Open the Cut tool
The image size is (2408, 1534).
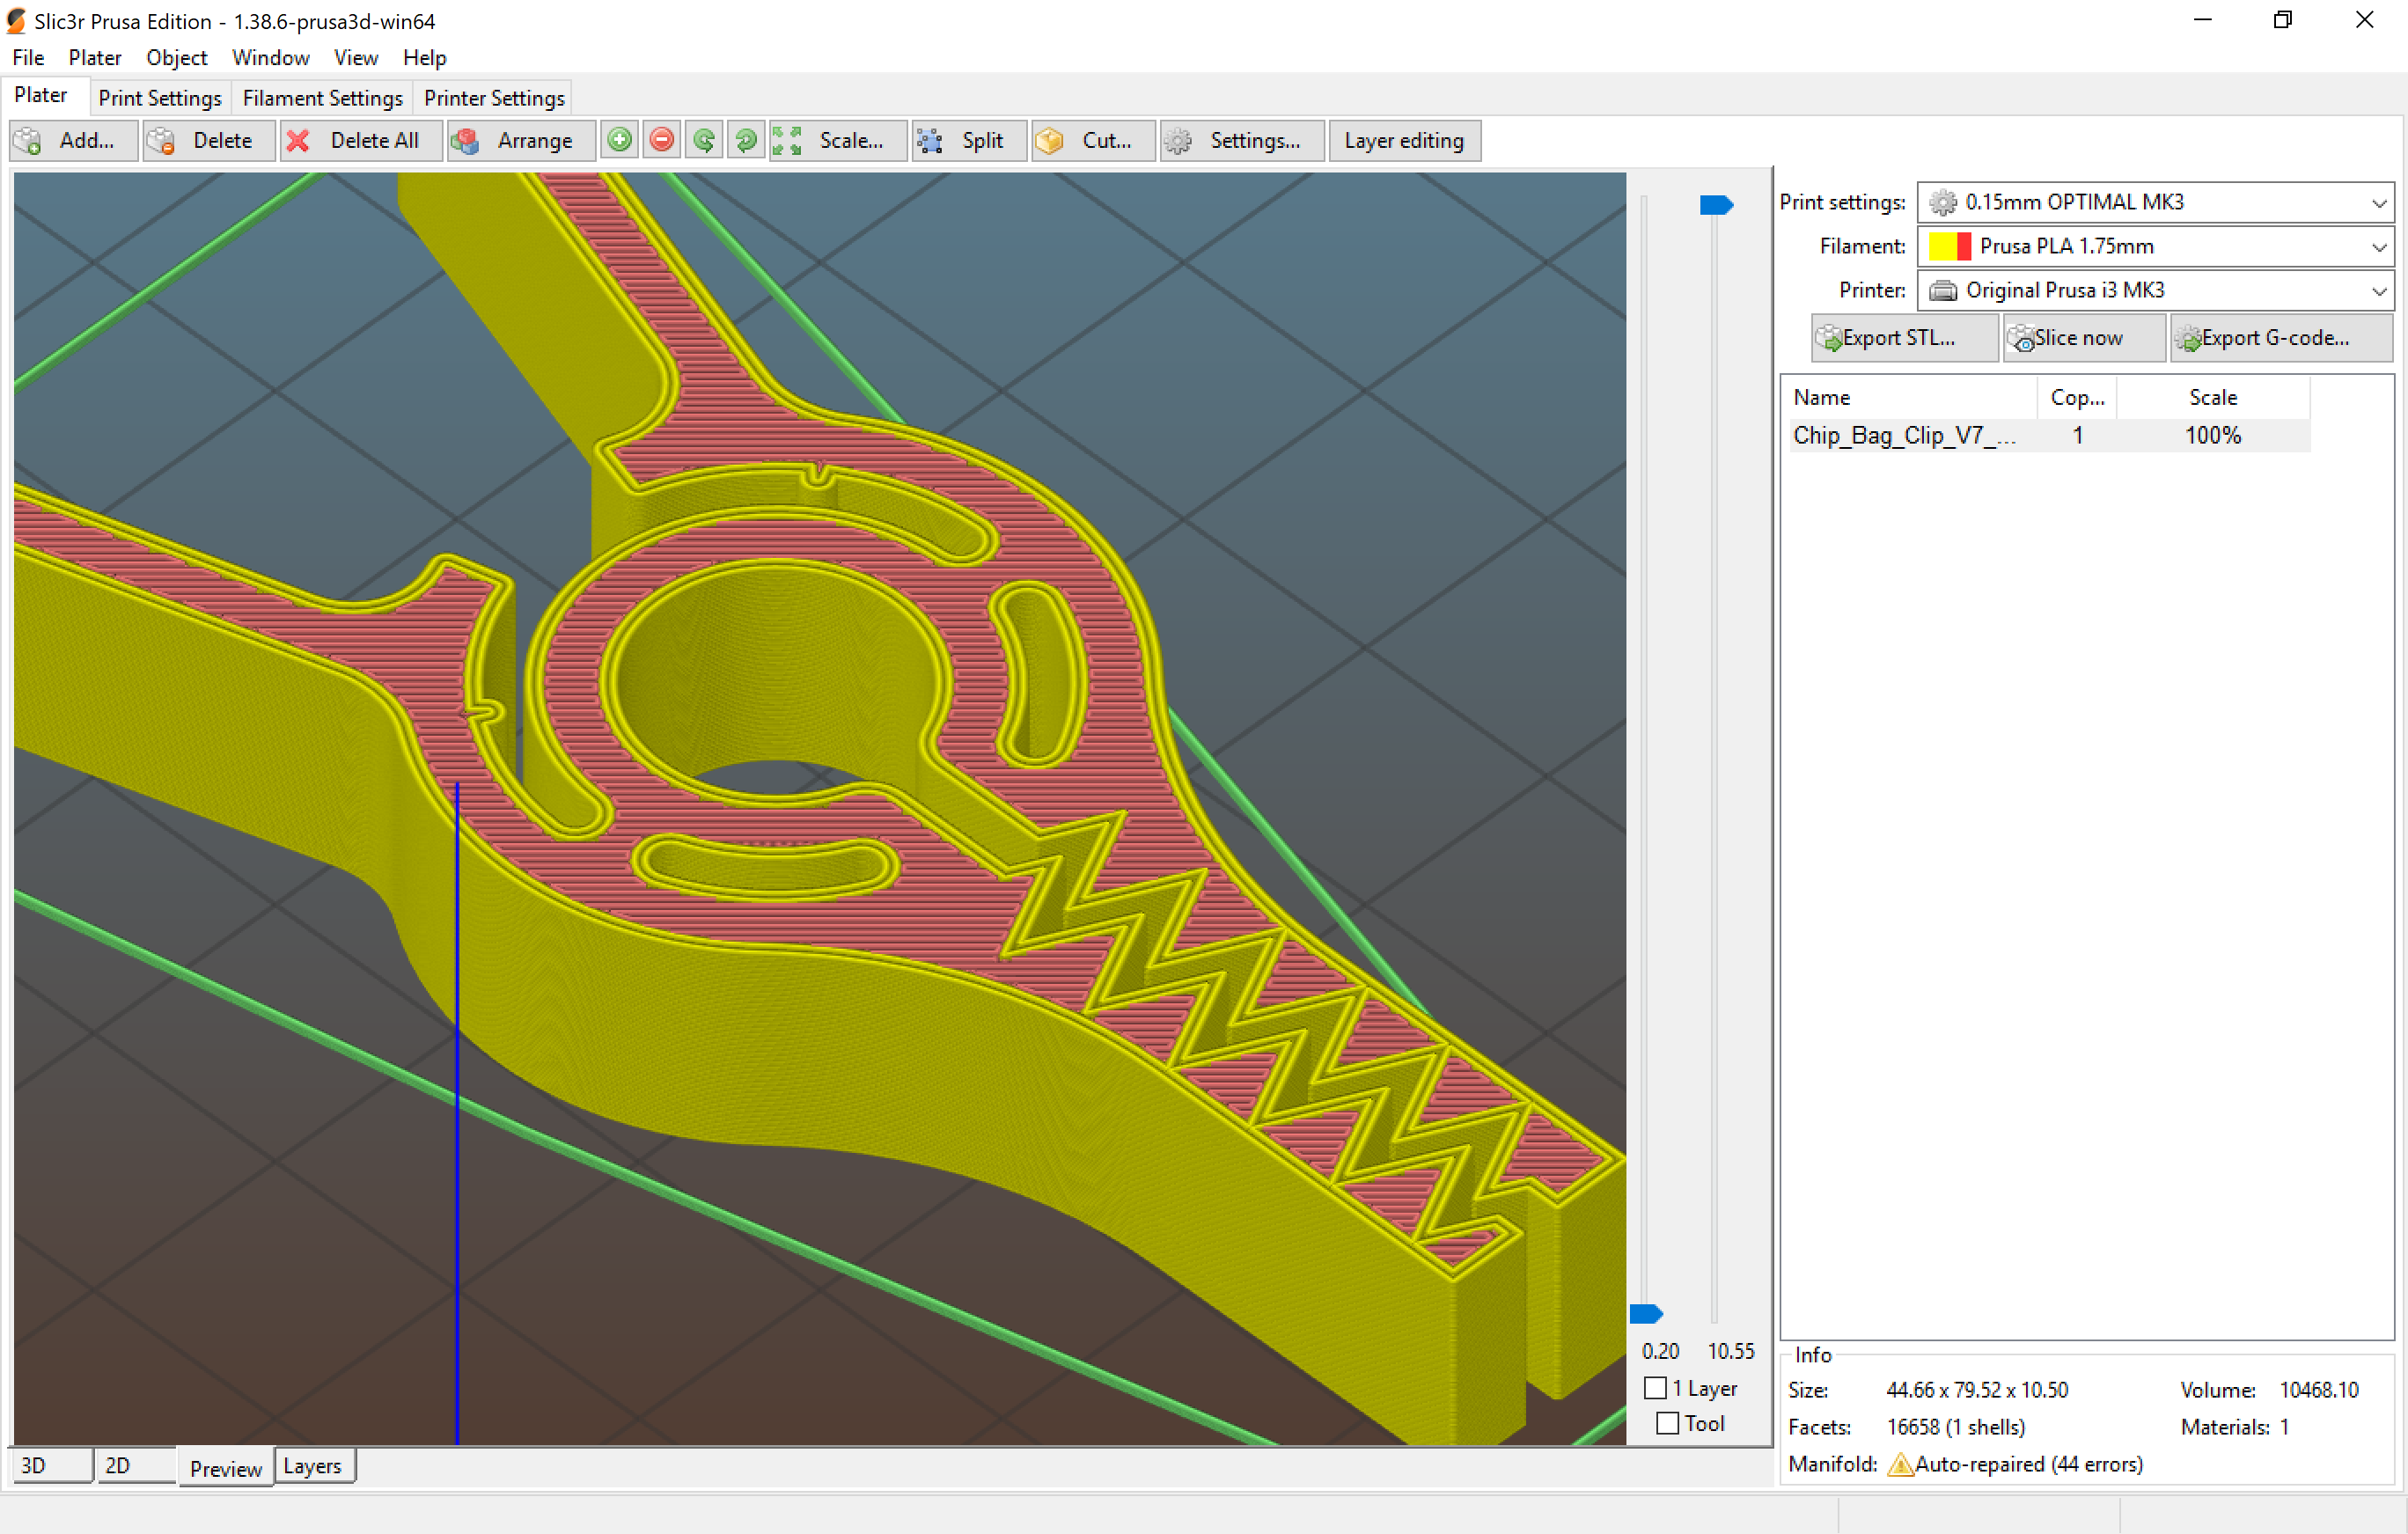(x=1092, y=140)
